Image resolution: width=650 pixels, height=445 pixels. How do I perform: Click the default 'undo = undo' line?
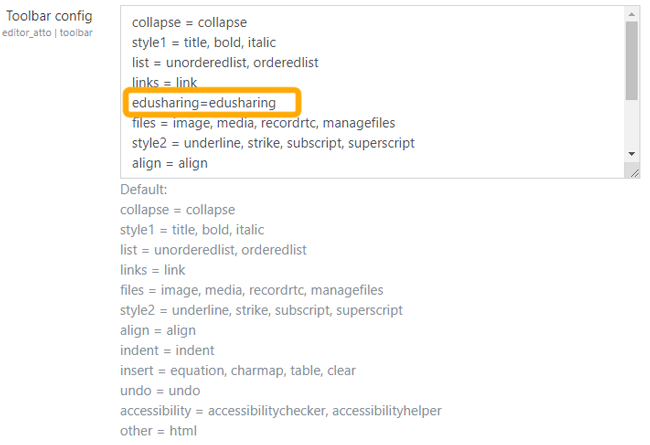click(160, 390)
